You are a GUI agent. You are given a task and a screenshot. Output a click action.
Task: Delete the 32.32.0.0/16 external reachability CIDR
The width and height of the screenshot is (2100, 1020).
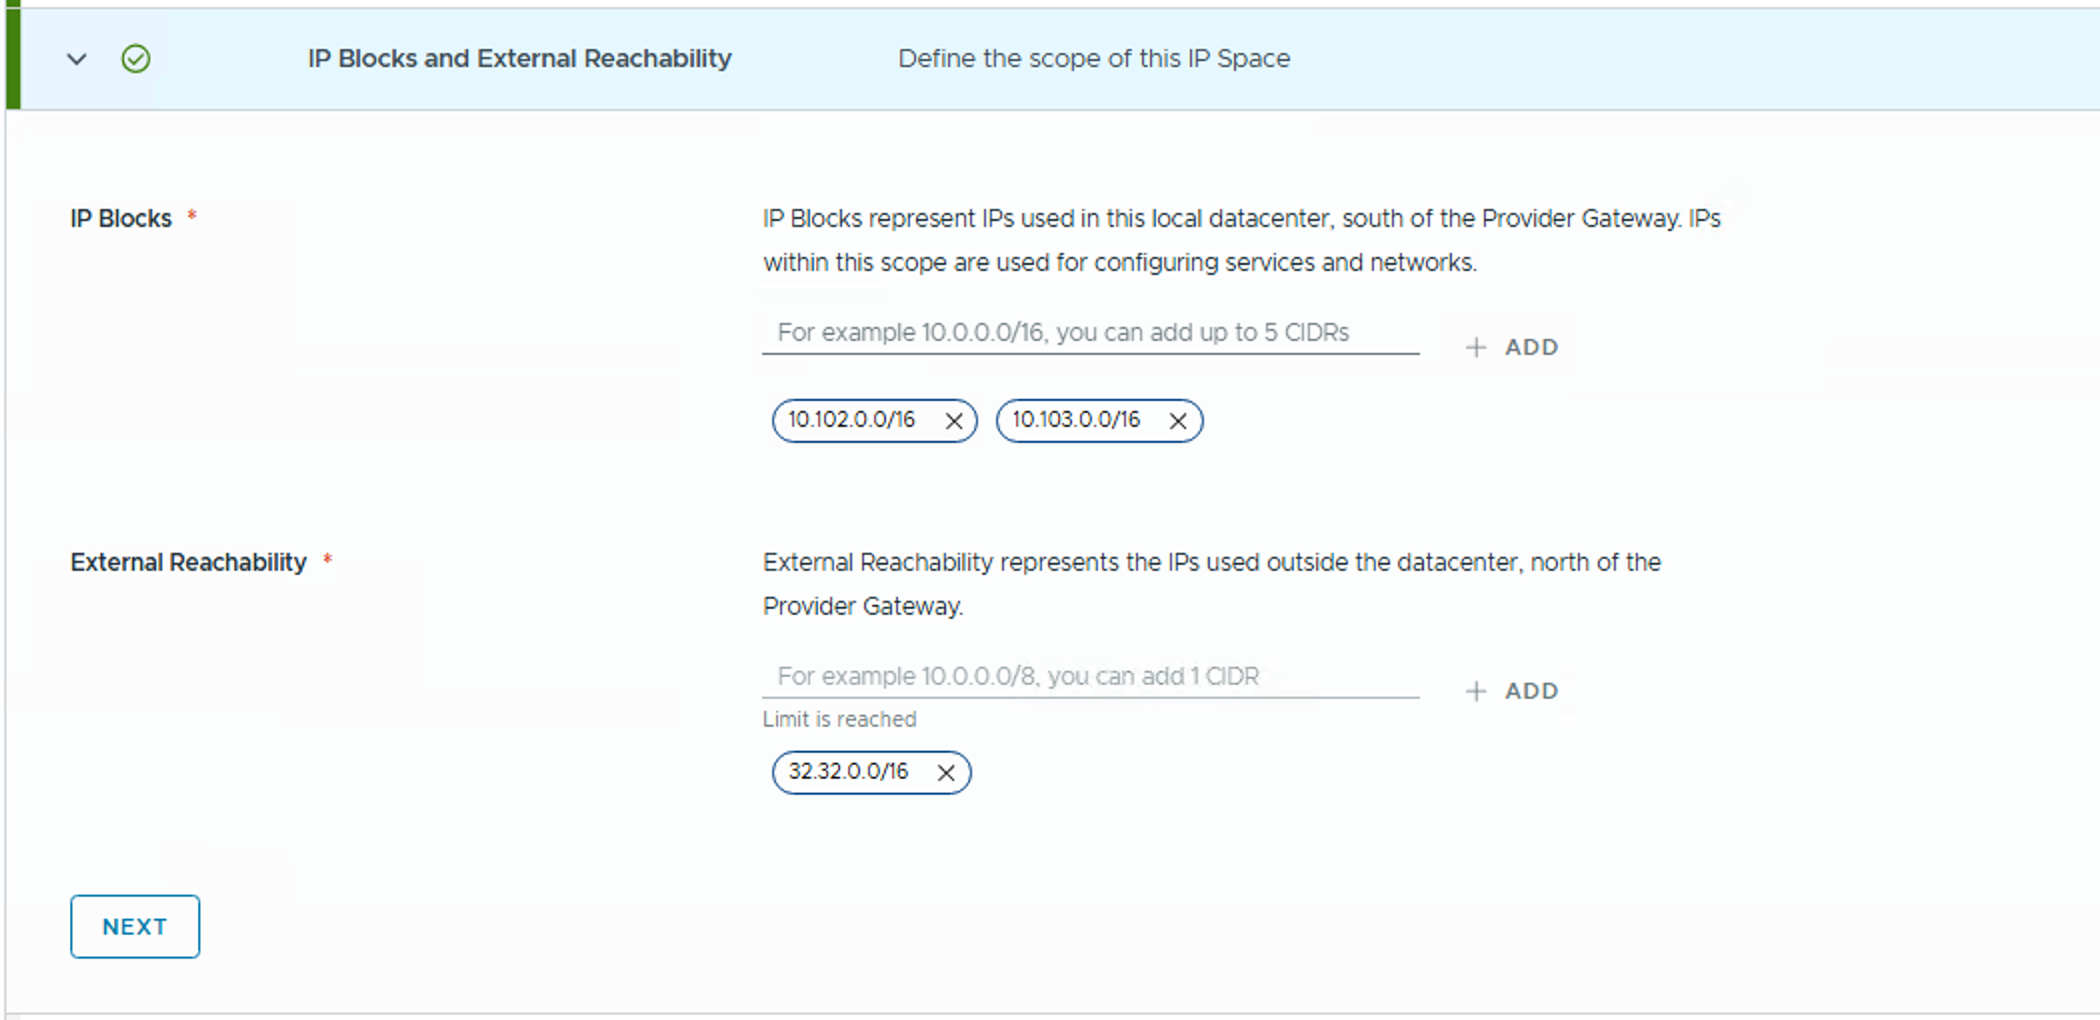tap(946, 772)
